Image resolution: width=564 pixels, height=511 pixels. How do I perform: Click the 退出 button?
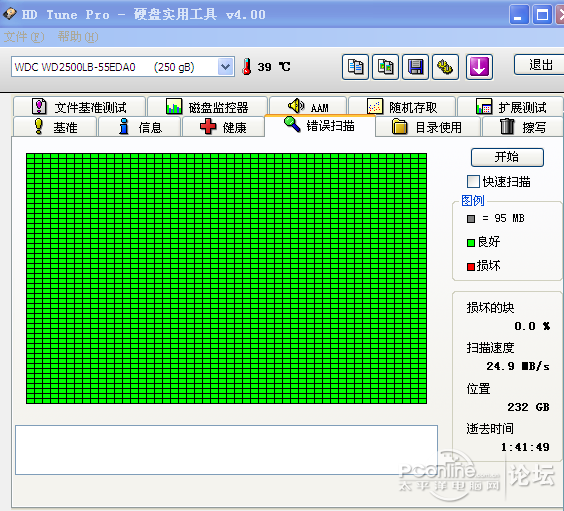pos(539,65)
